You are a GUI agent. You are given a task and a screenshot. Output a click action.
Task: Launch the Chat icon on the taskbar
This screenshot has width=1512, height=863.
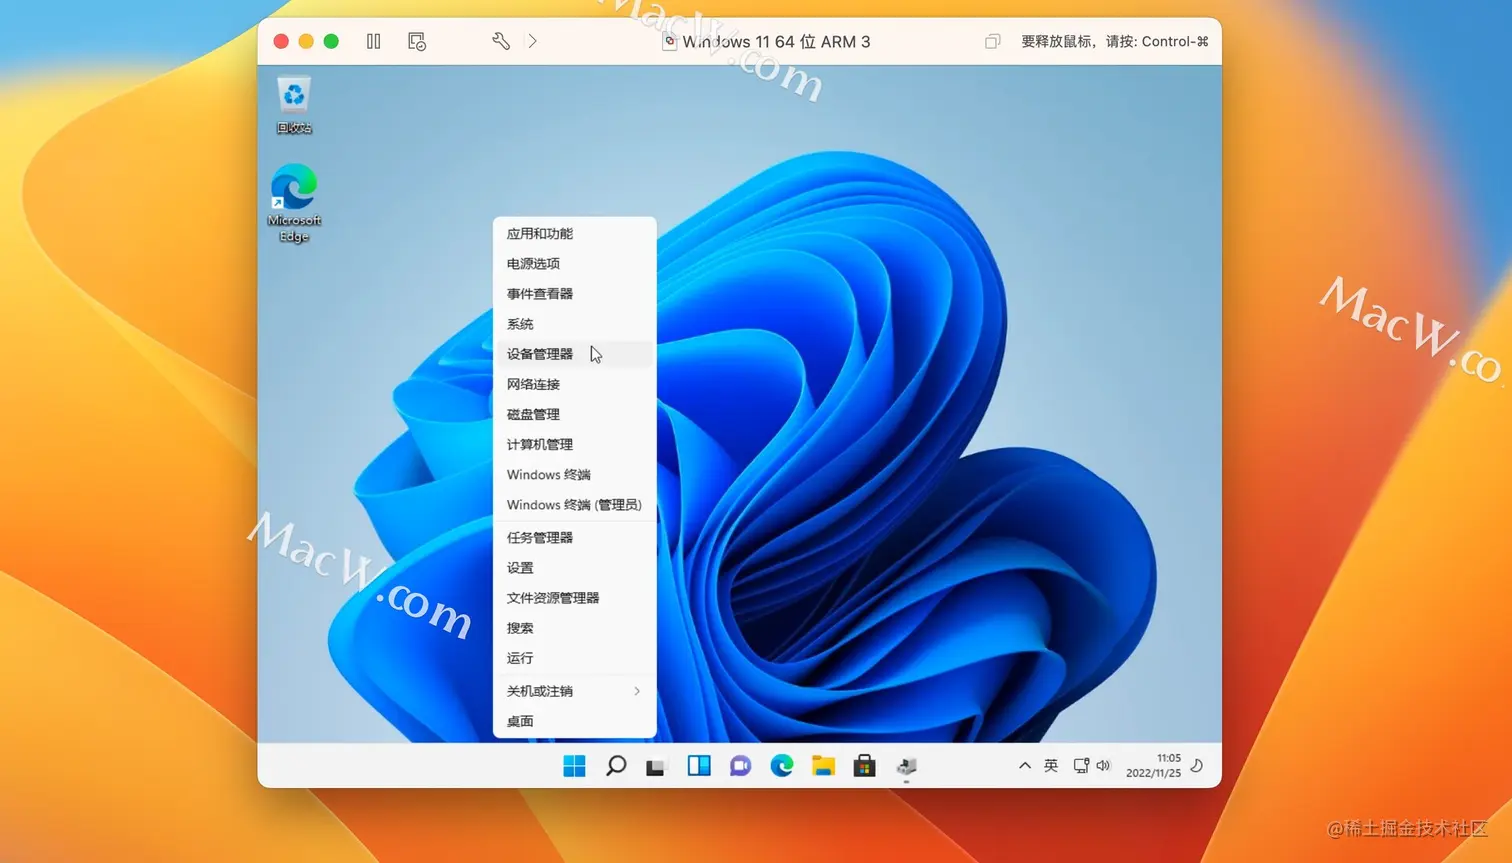tap(740, 766)
